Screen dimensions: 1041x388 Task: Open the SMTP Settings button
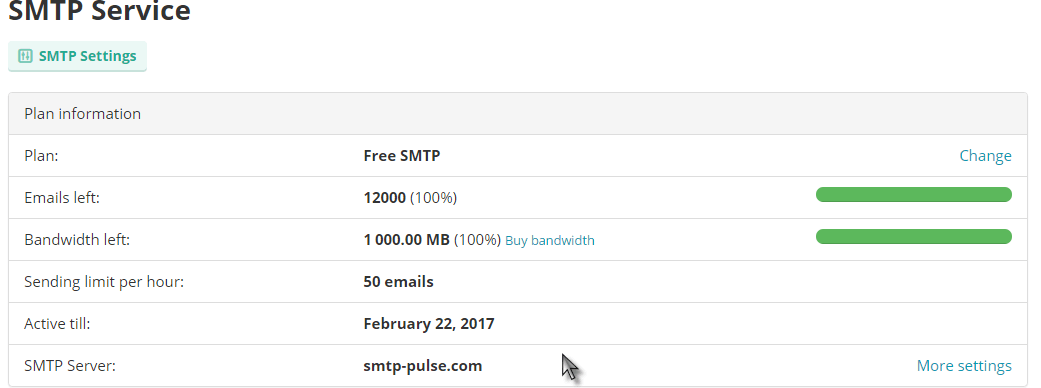tap(77, 56)
